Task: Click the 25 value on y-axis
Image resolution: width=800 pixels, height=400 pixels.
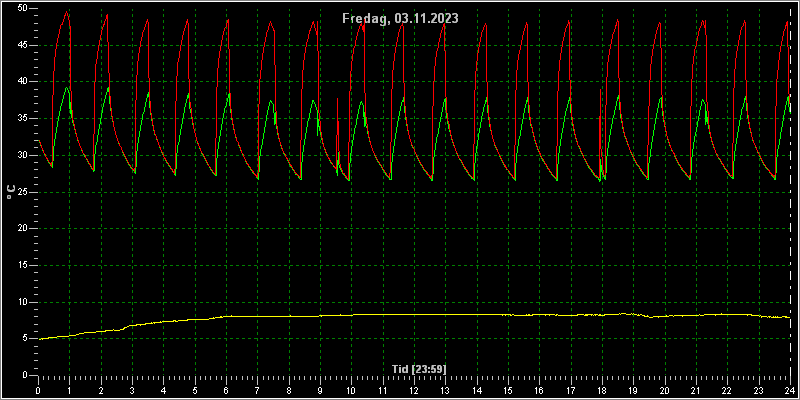Action: coord(22,192)
